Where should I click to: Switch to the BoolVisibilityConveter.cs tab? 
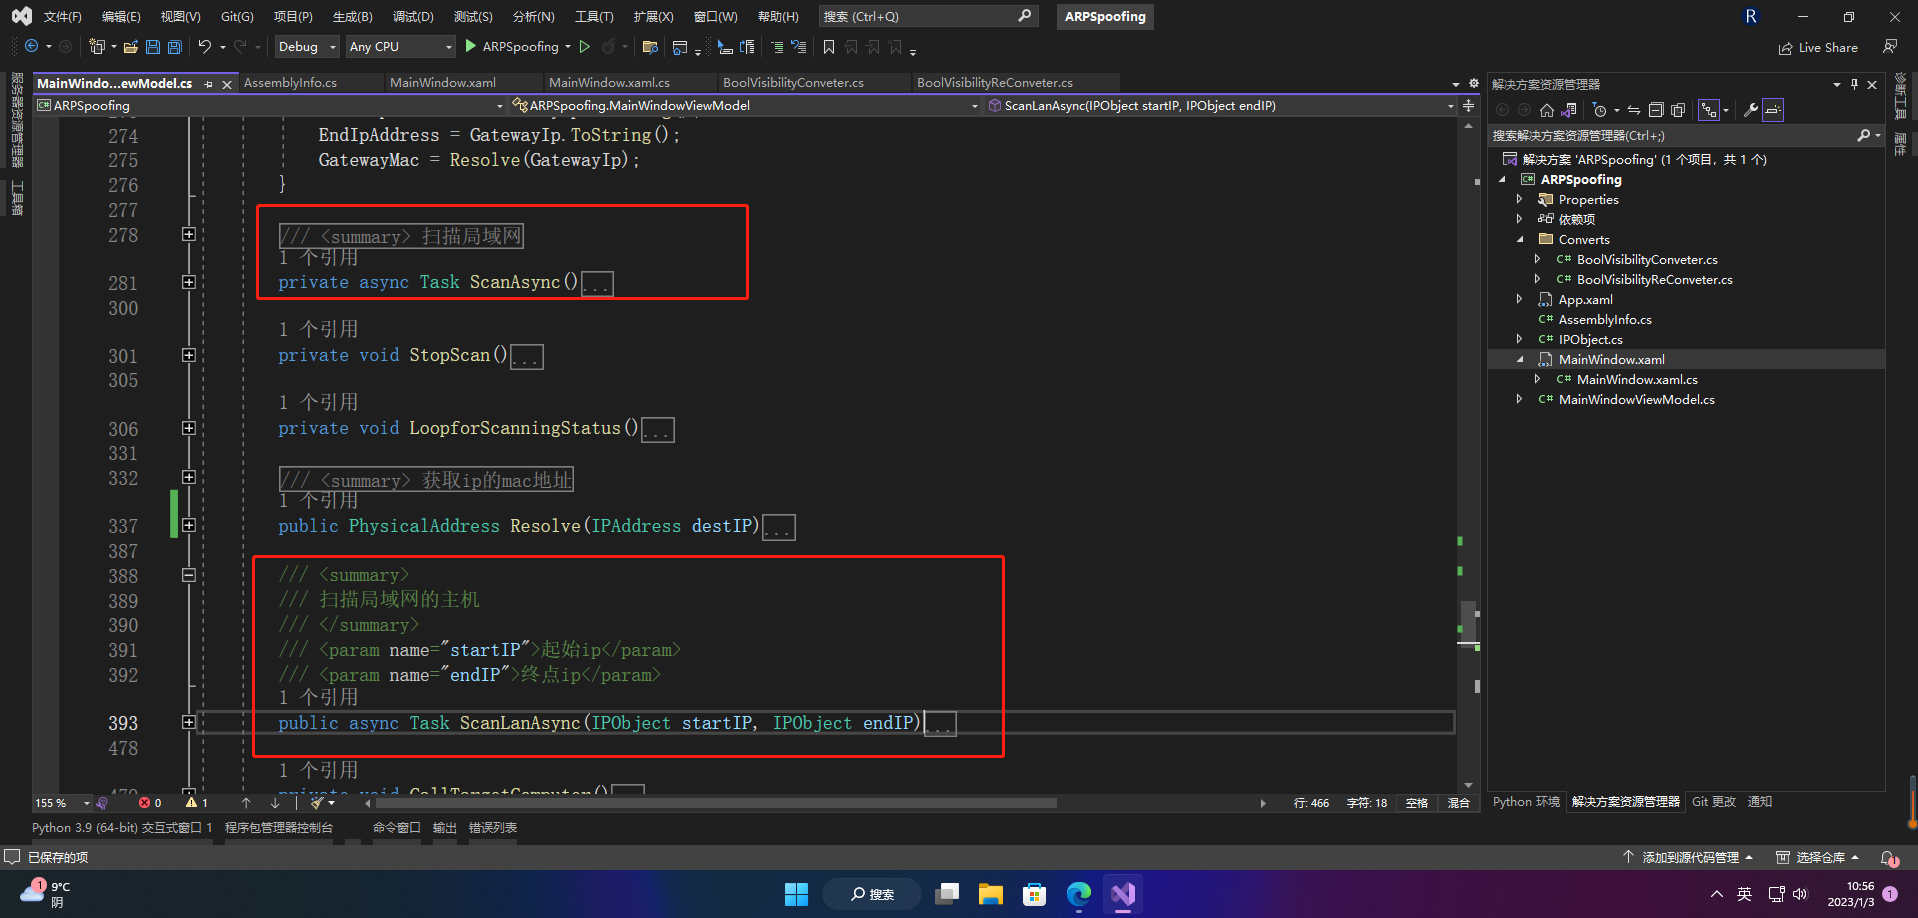(793, 83)
